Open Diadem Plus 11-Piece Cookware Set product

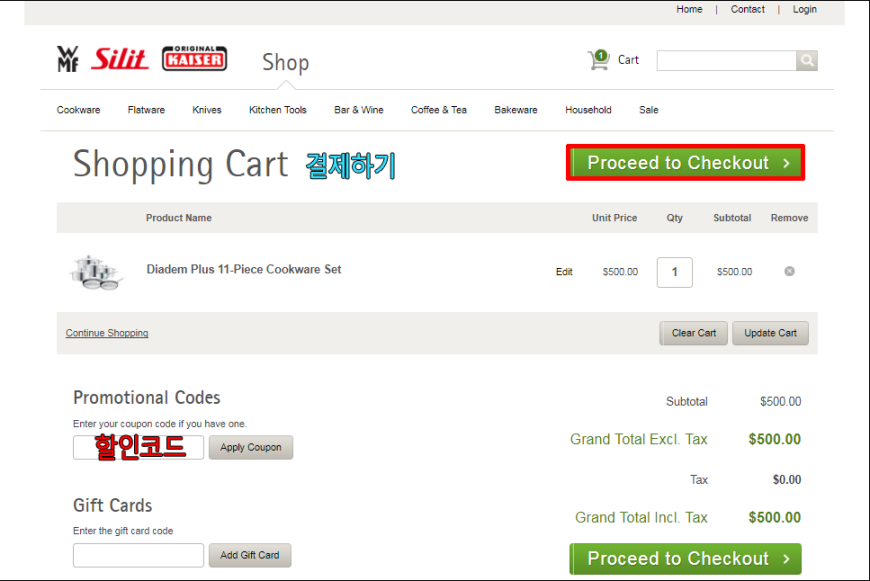(x=244, y=269)
